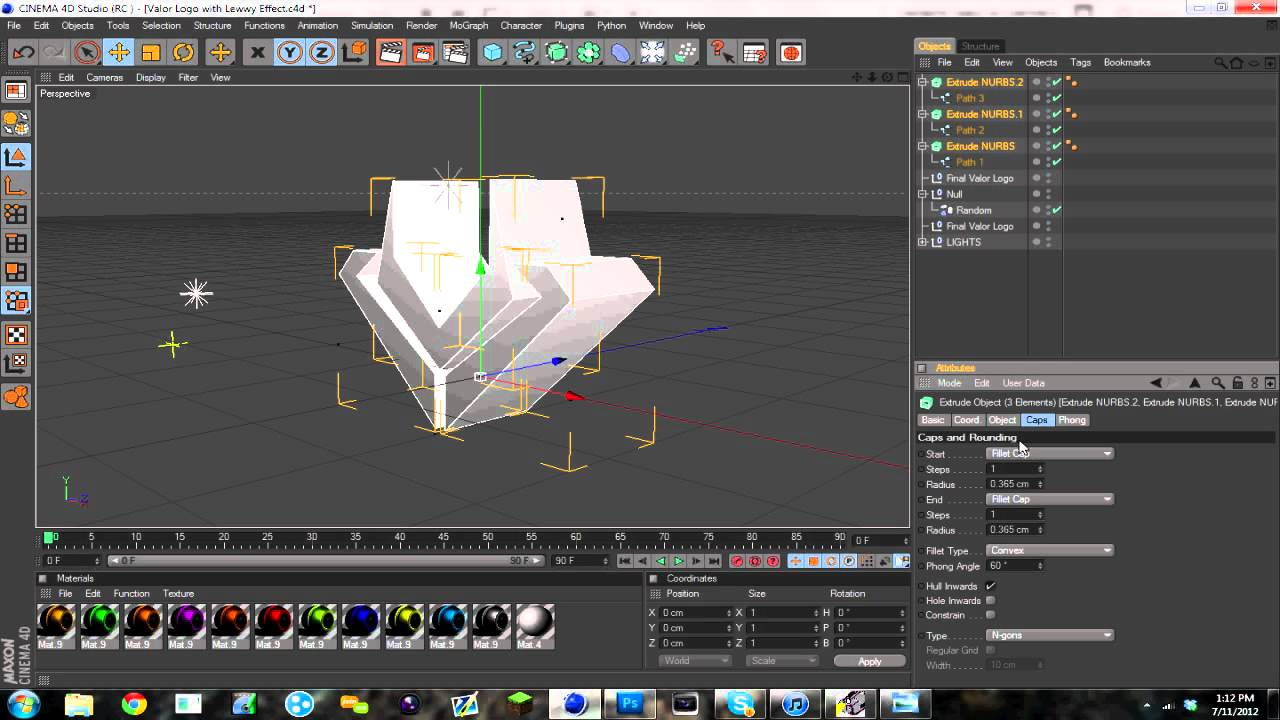Open the cap Type N-gons dropdown

click(1050, 635)
